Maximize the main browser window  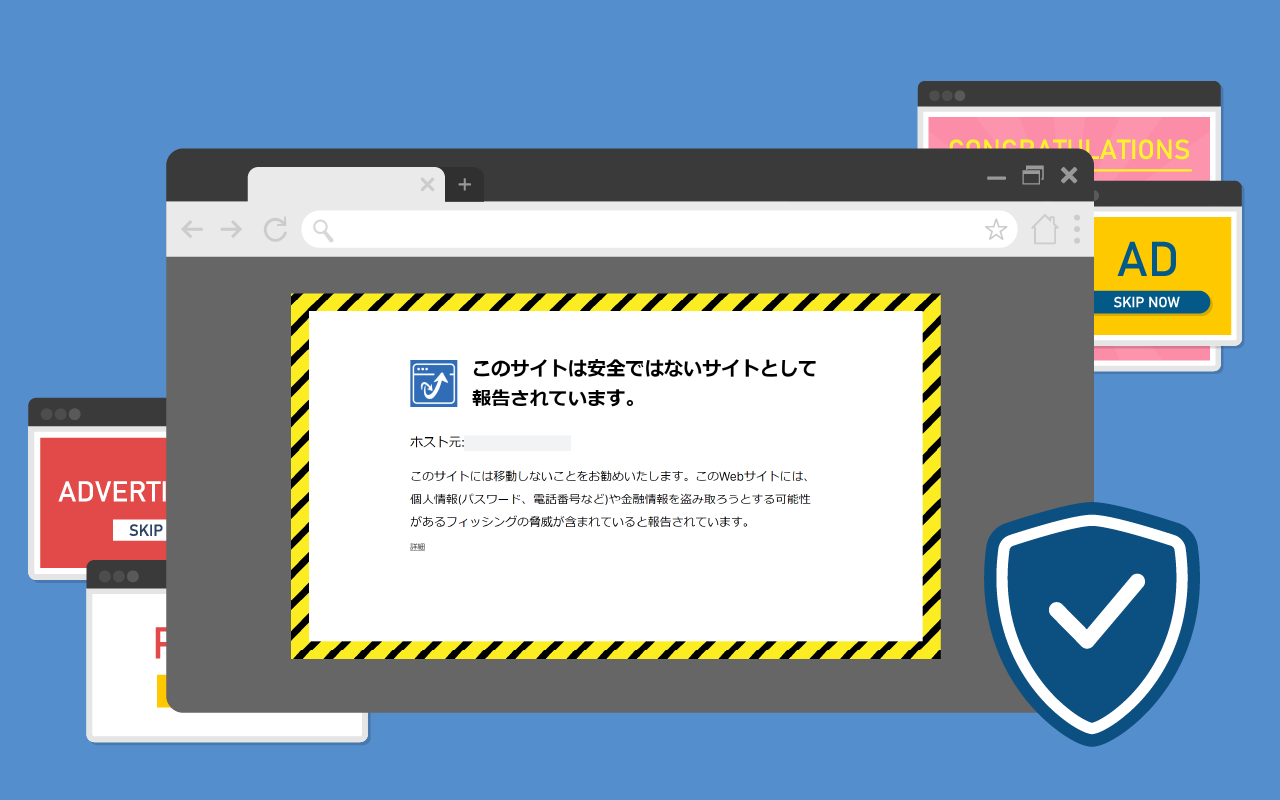[x=1033, y=175]
